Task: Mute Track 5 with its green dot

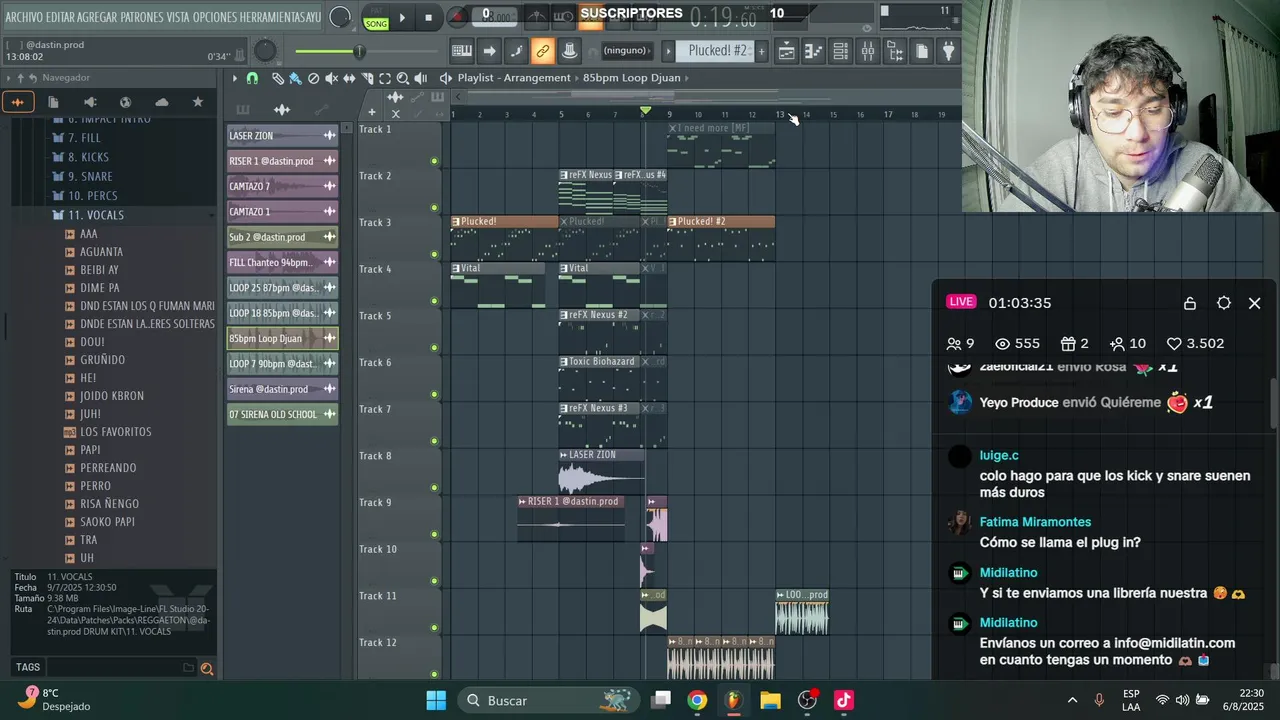Action: pos(434,348)
